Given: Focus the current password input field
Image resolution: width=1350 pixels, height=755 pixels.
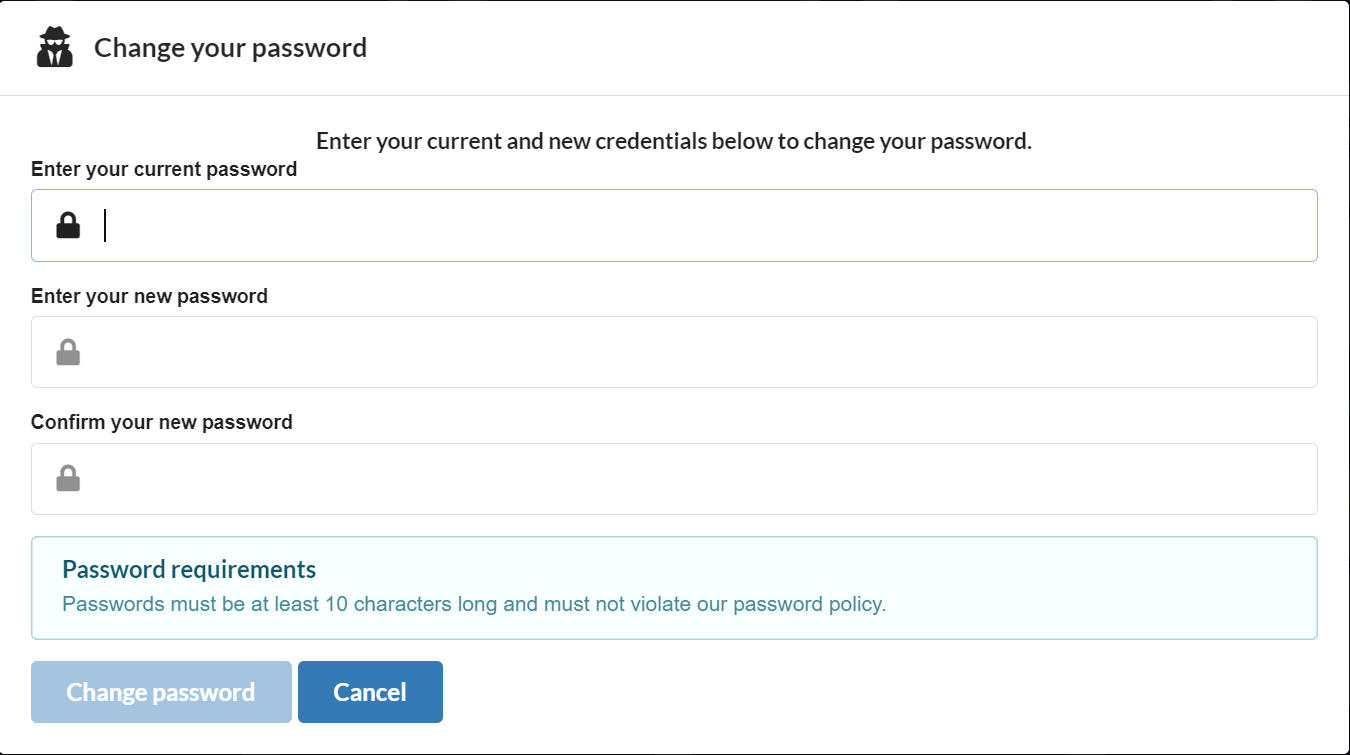Looking at the screenshot, I should [674, 226].
